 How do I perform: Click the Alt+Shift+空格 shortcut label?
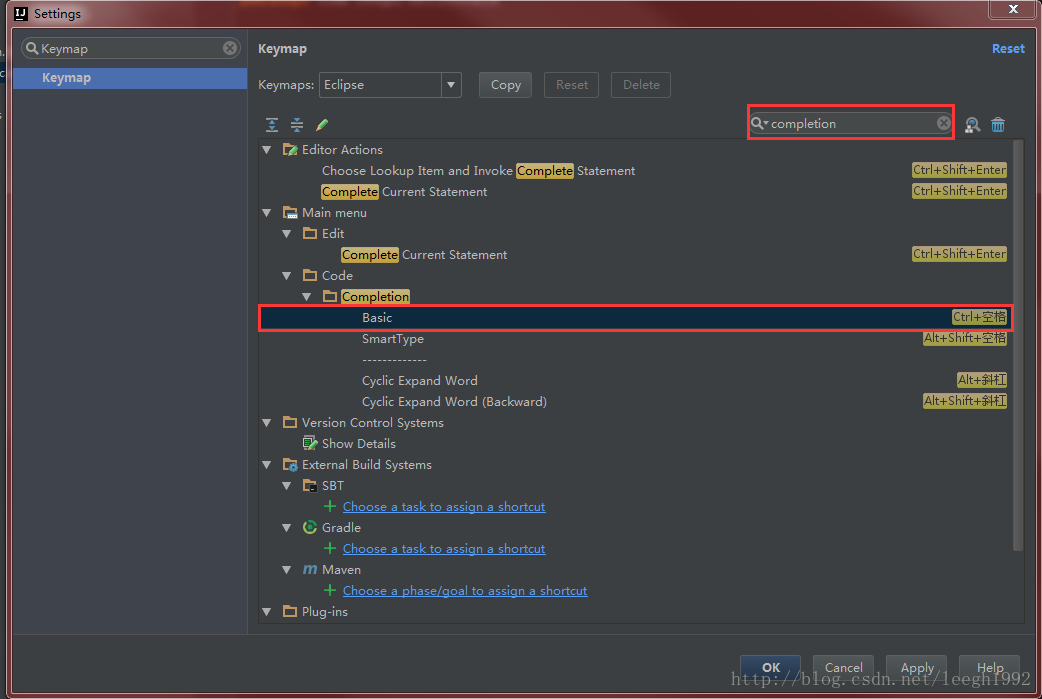tap(965, 338)
